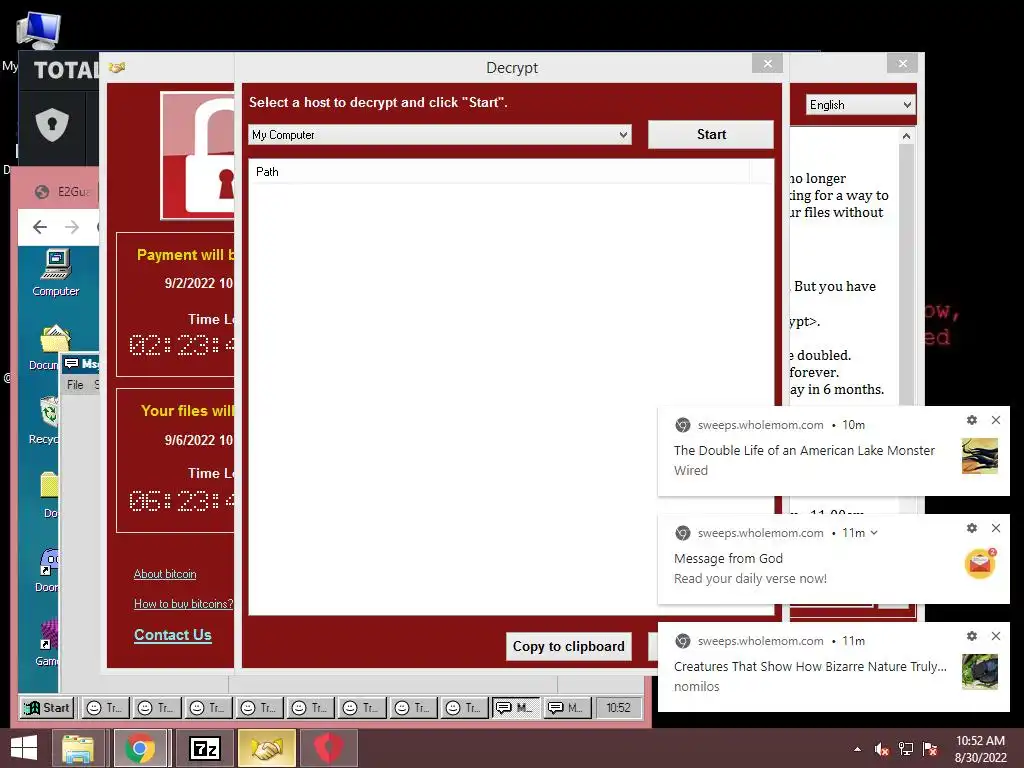Viewport: 1024px width, 768px height.
Task: Open settings gear on Lake Monster notification
Action: (x=972, y=420)
